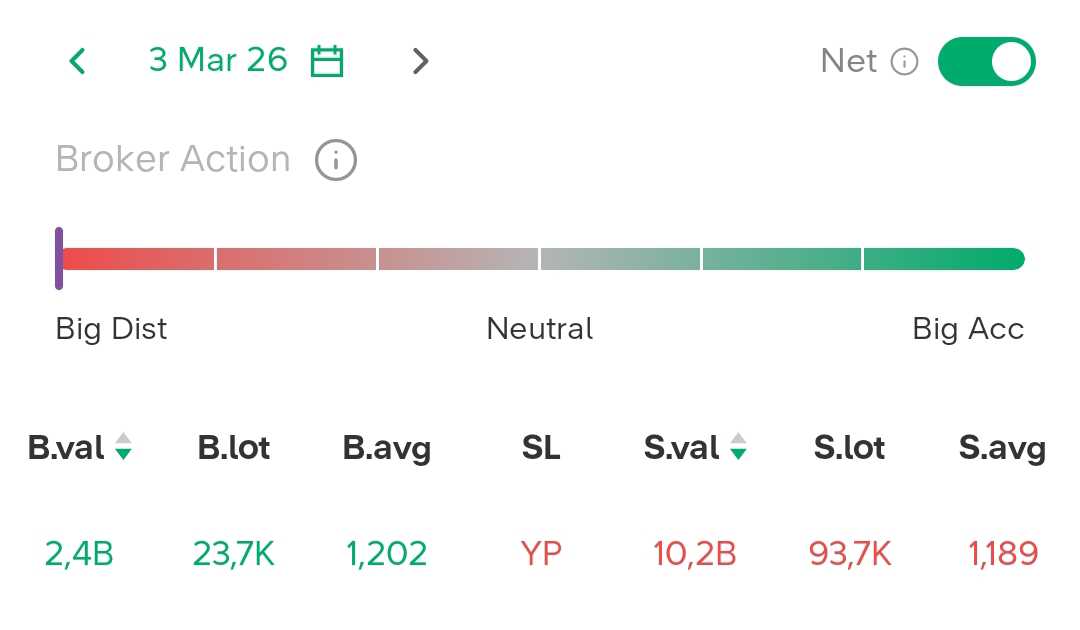This screenshot has height=630, width=1080.
Task: Open the calendar date picker icon
Action: pyautogui.click(x=327, y=62)
